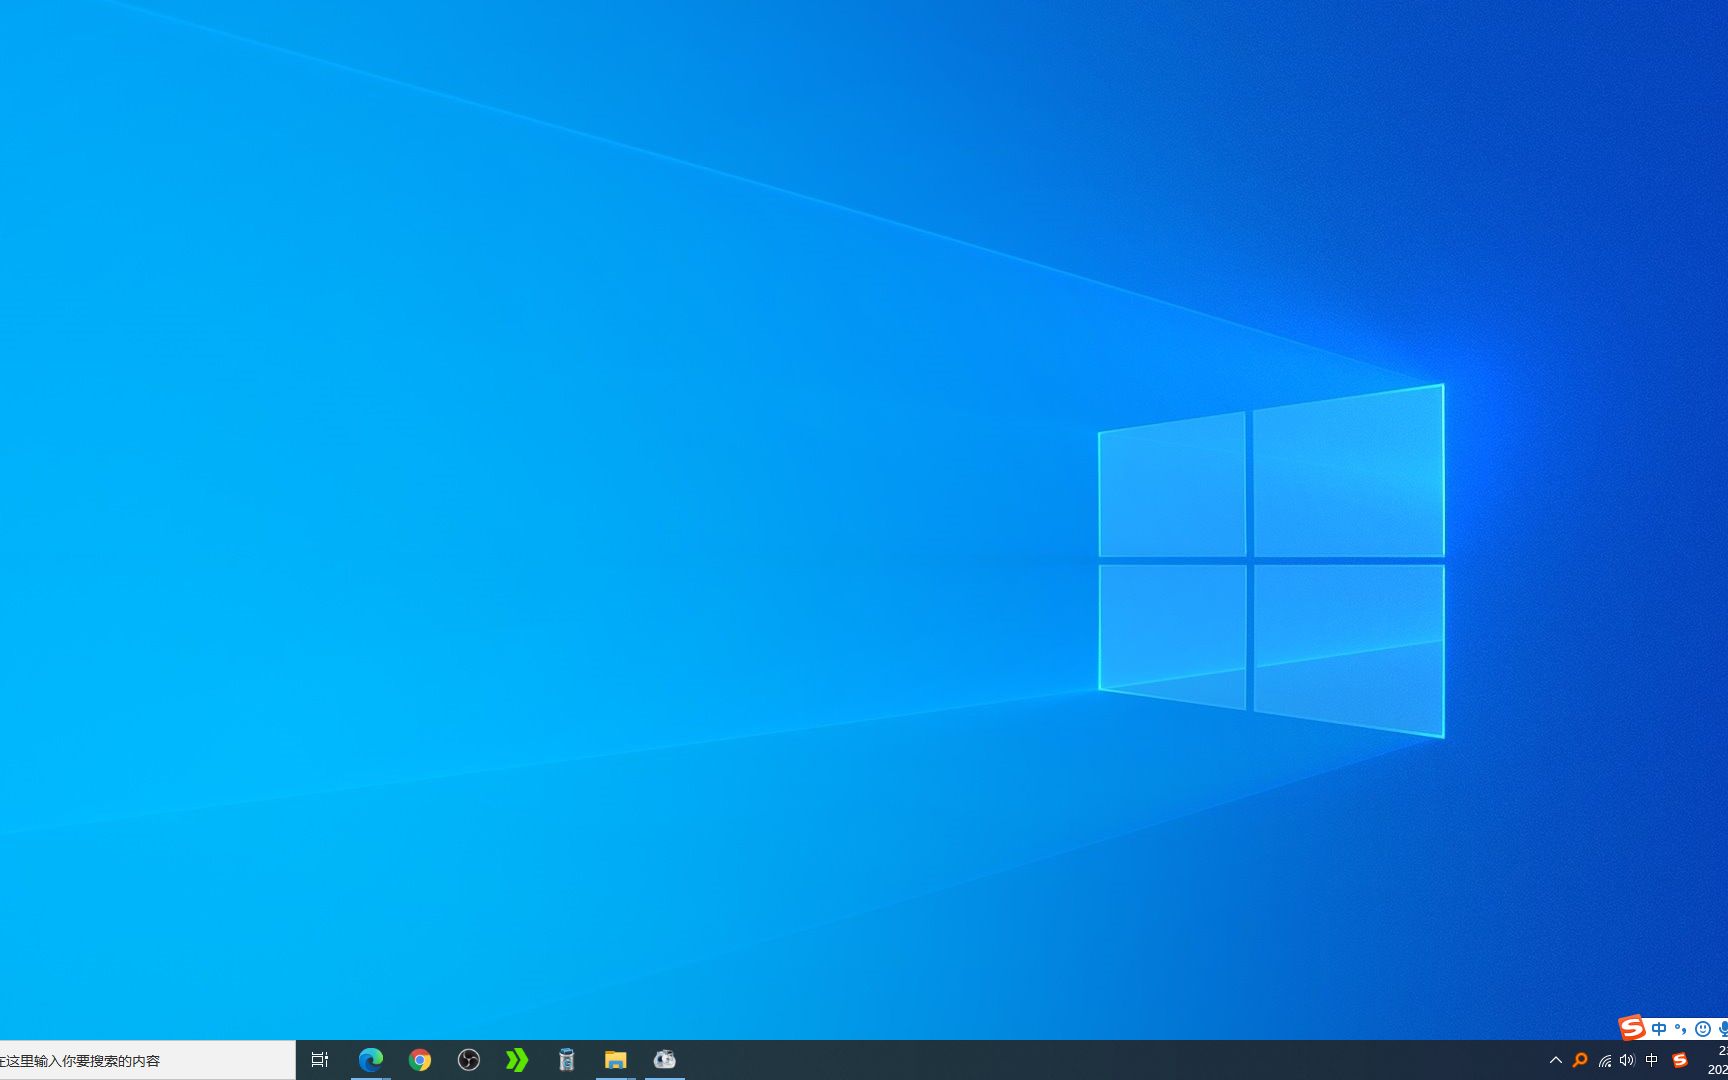This screenshot has width=1728, height=1080.
Task: Open the Wi-Fi network tray icon
Action: tap(1605, 1060)
